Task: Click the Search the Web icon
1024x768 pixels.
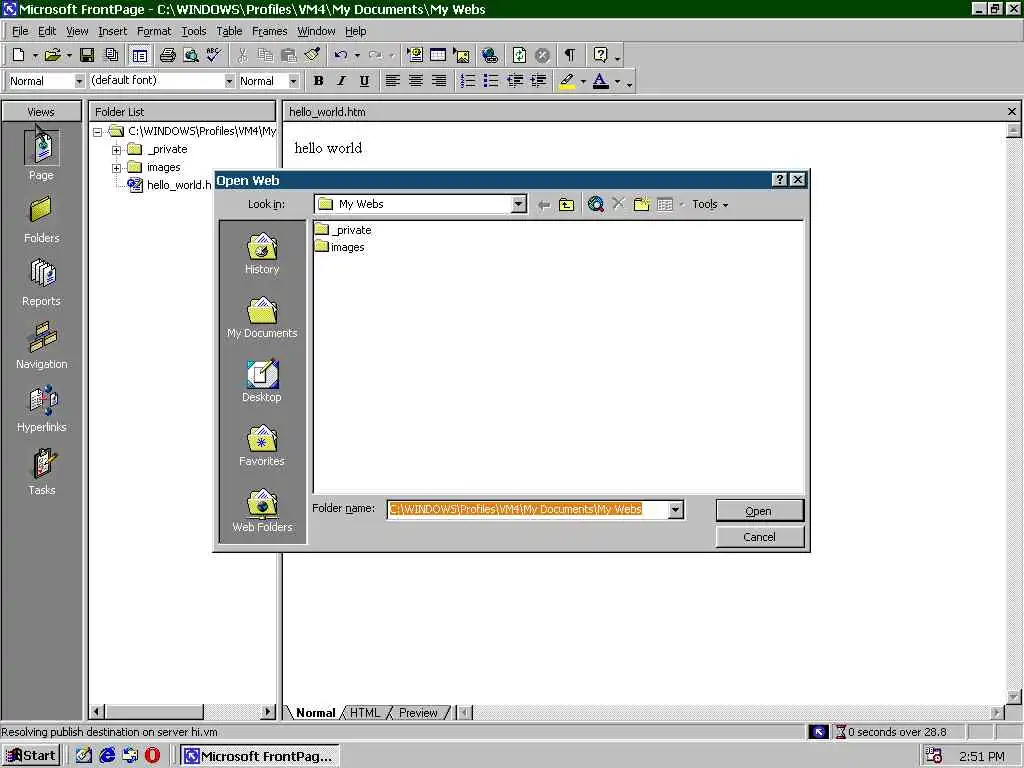Action: coord(596,204)
